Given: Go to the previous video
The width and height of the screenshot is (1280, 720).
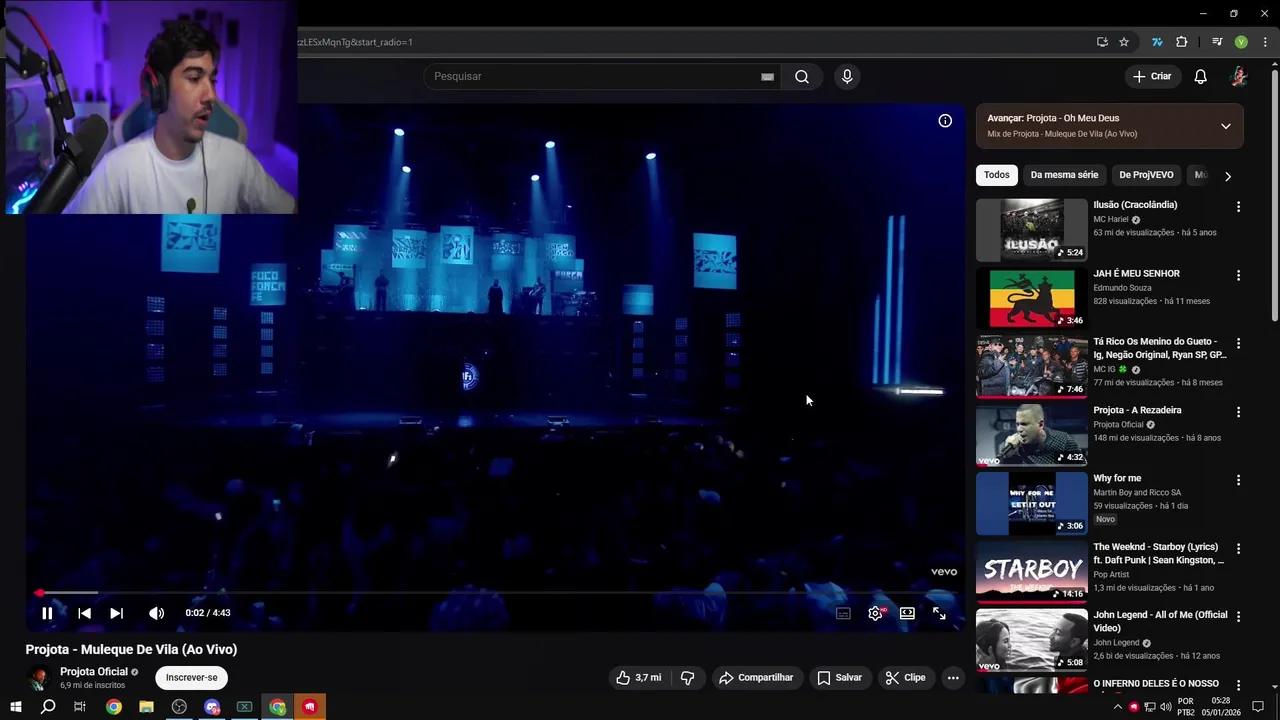Looking at the screenshot, I should [84, 613].
